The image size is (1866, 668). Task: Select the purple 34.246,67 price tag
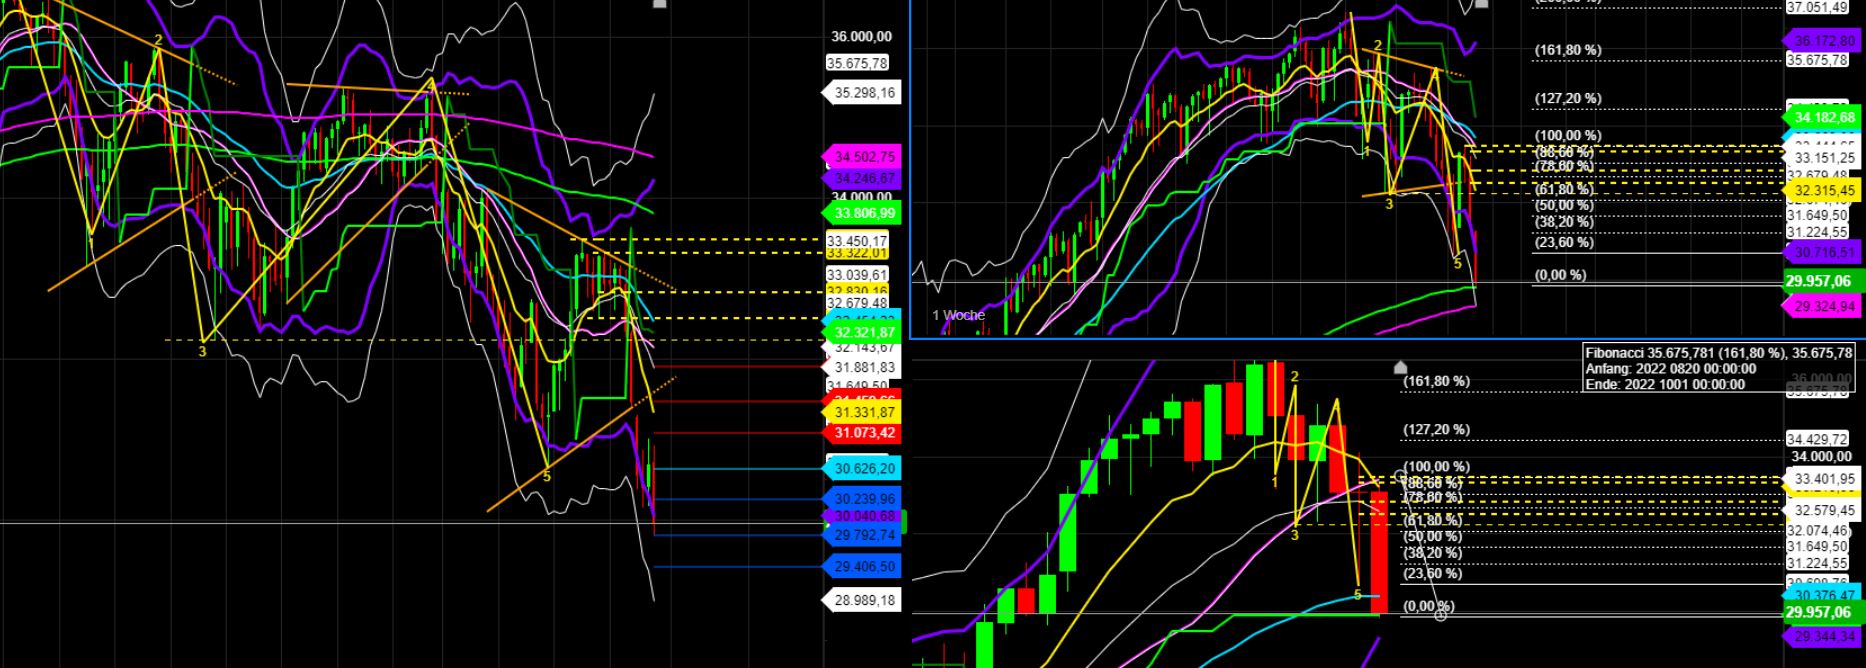(860, 178)
